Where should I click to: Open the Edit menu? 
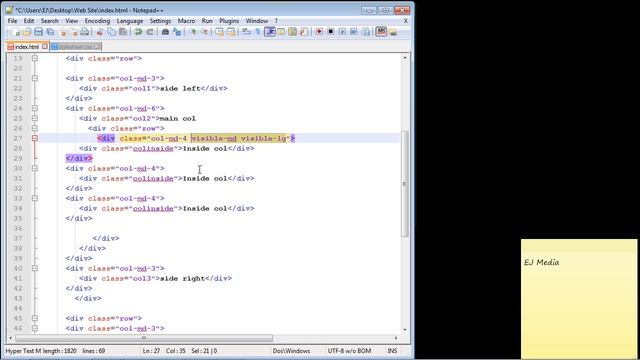29,21
